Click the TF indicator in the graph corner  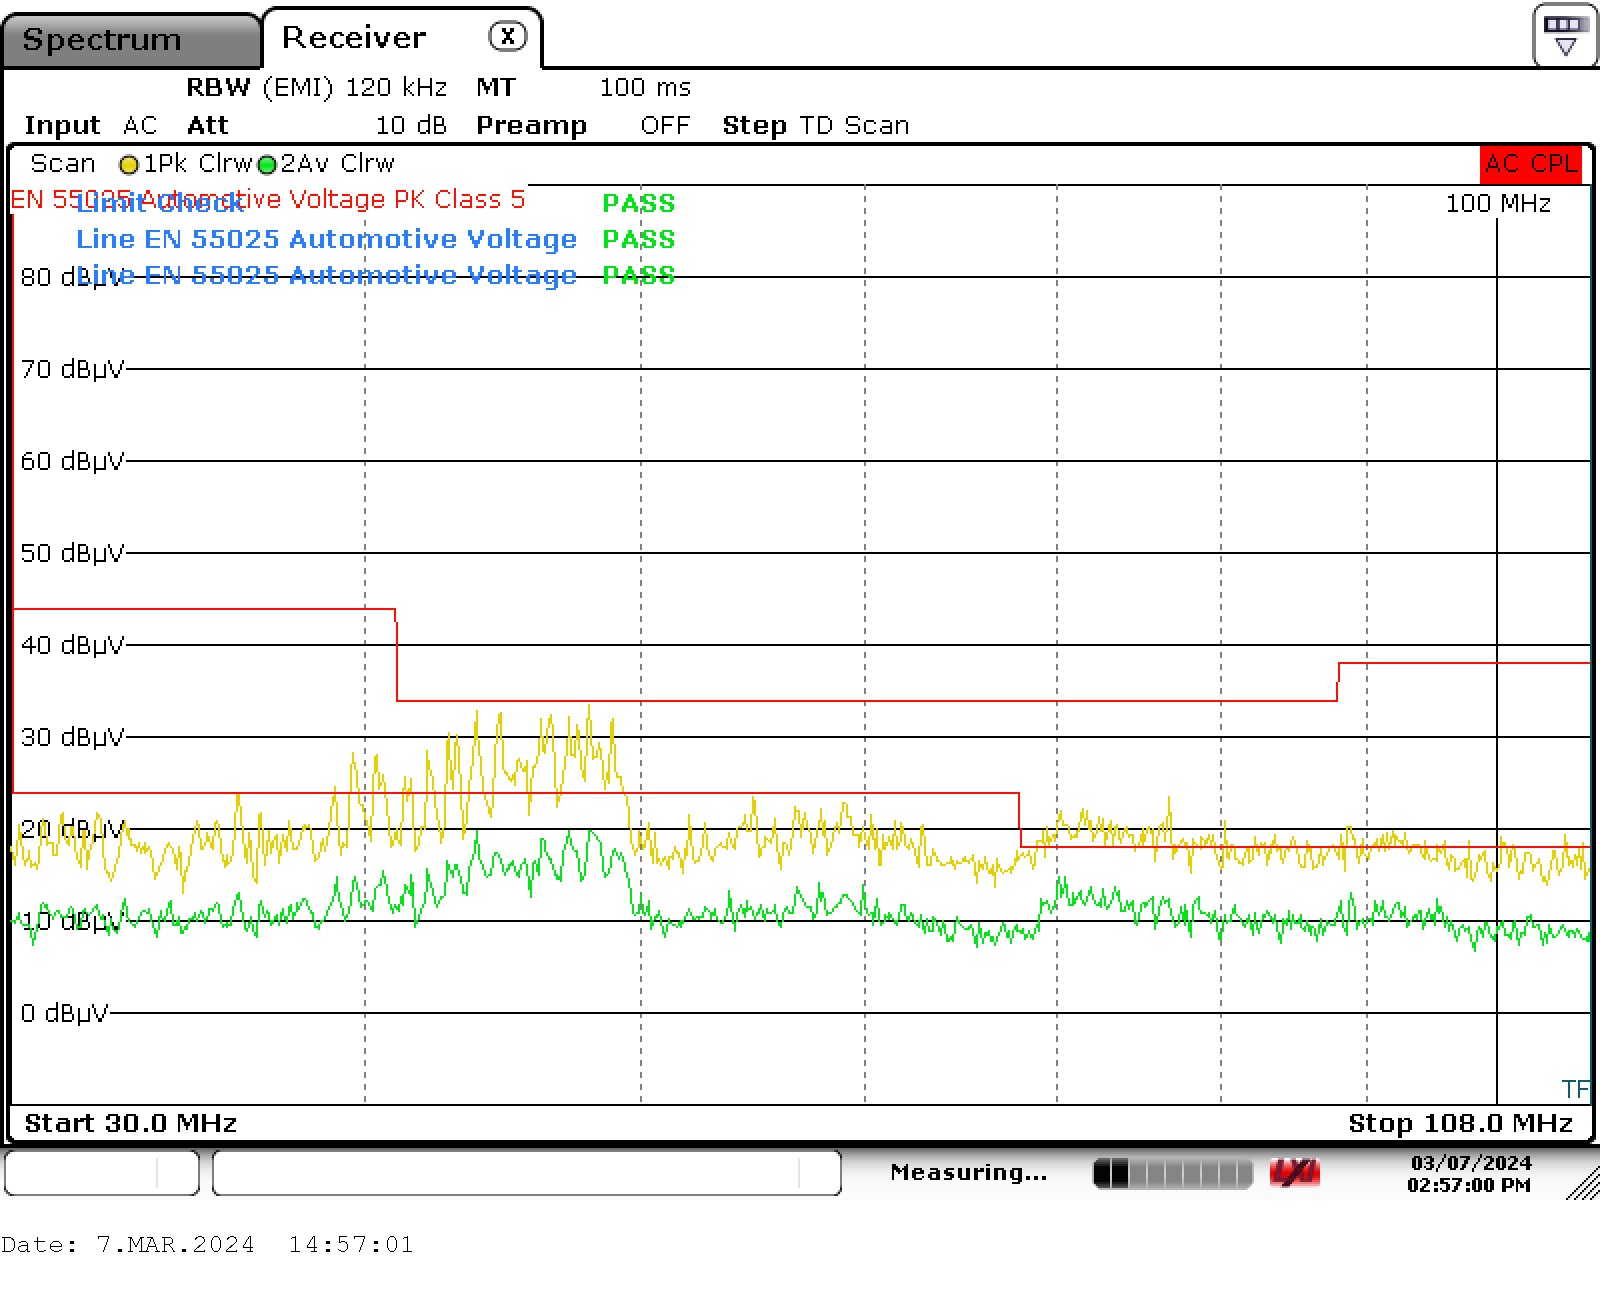coord(1574,1089)
